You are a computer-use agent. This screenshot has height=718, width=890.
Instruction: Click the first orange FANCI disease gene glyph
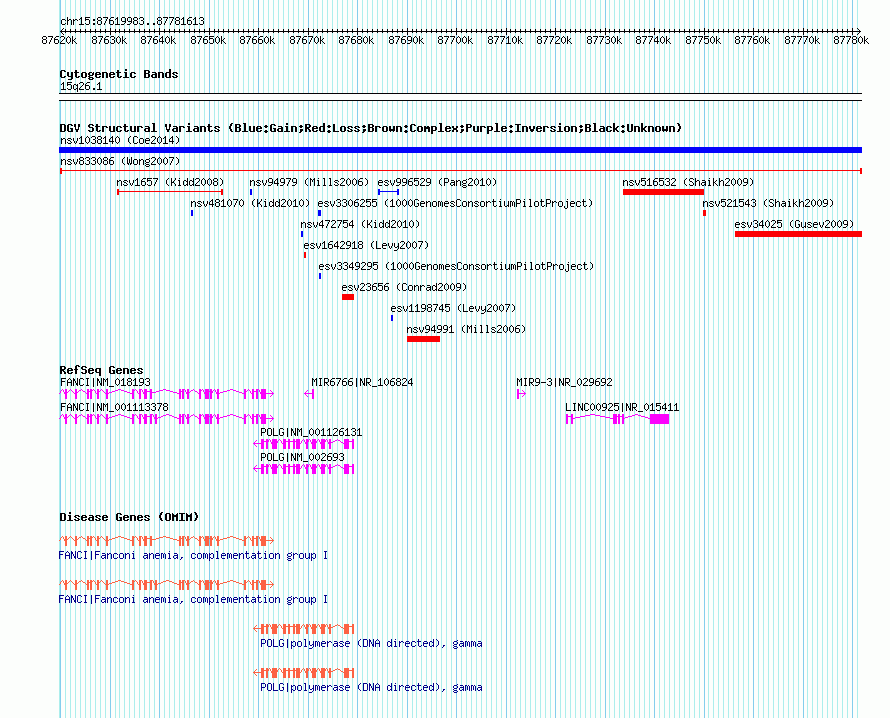point(166,540)
